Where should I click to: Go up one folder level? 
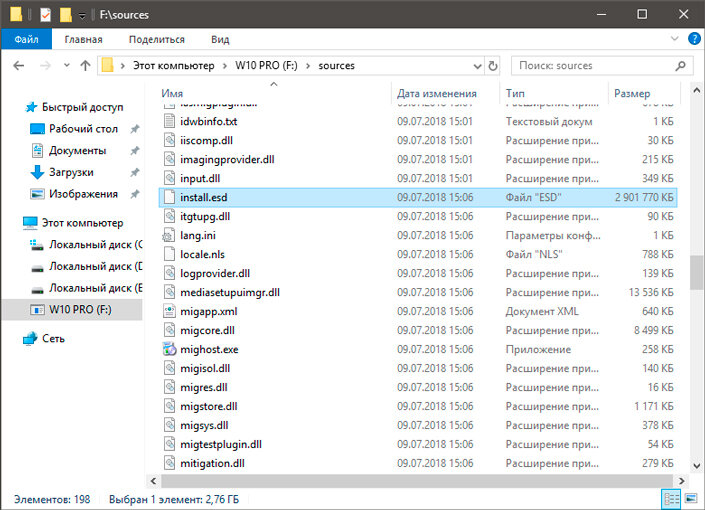(85, 66)
